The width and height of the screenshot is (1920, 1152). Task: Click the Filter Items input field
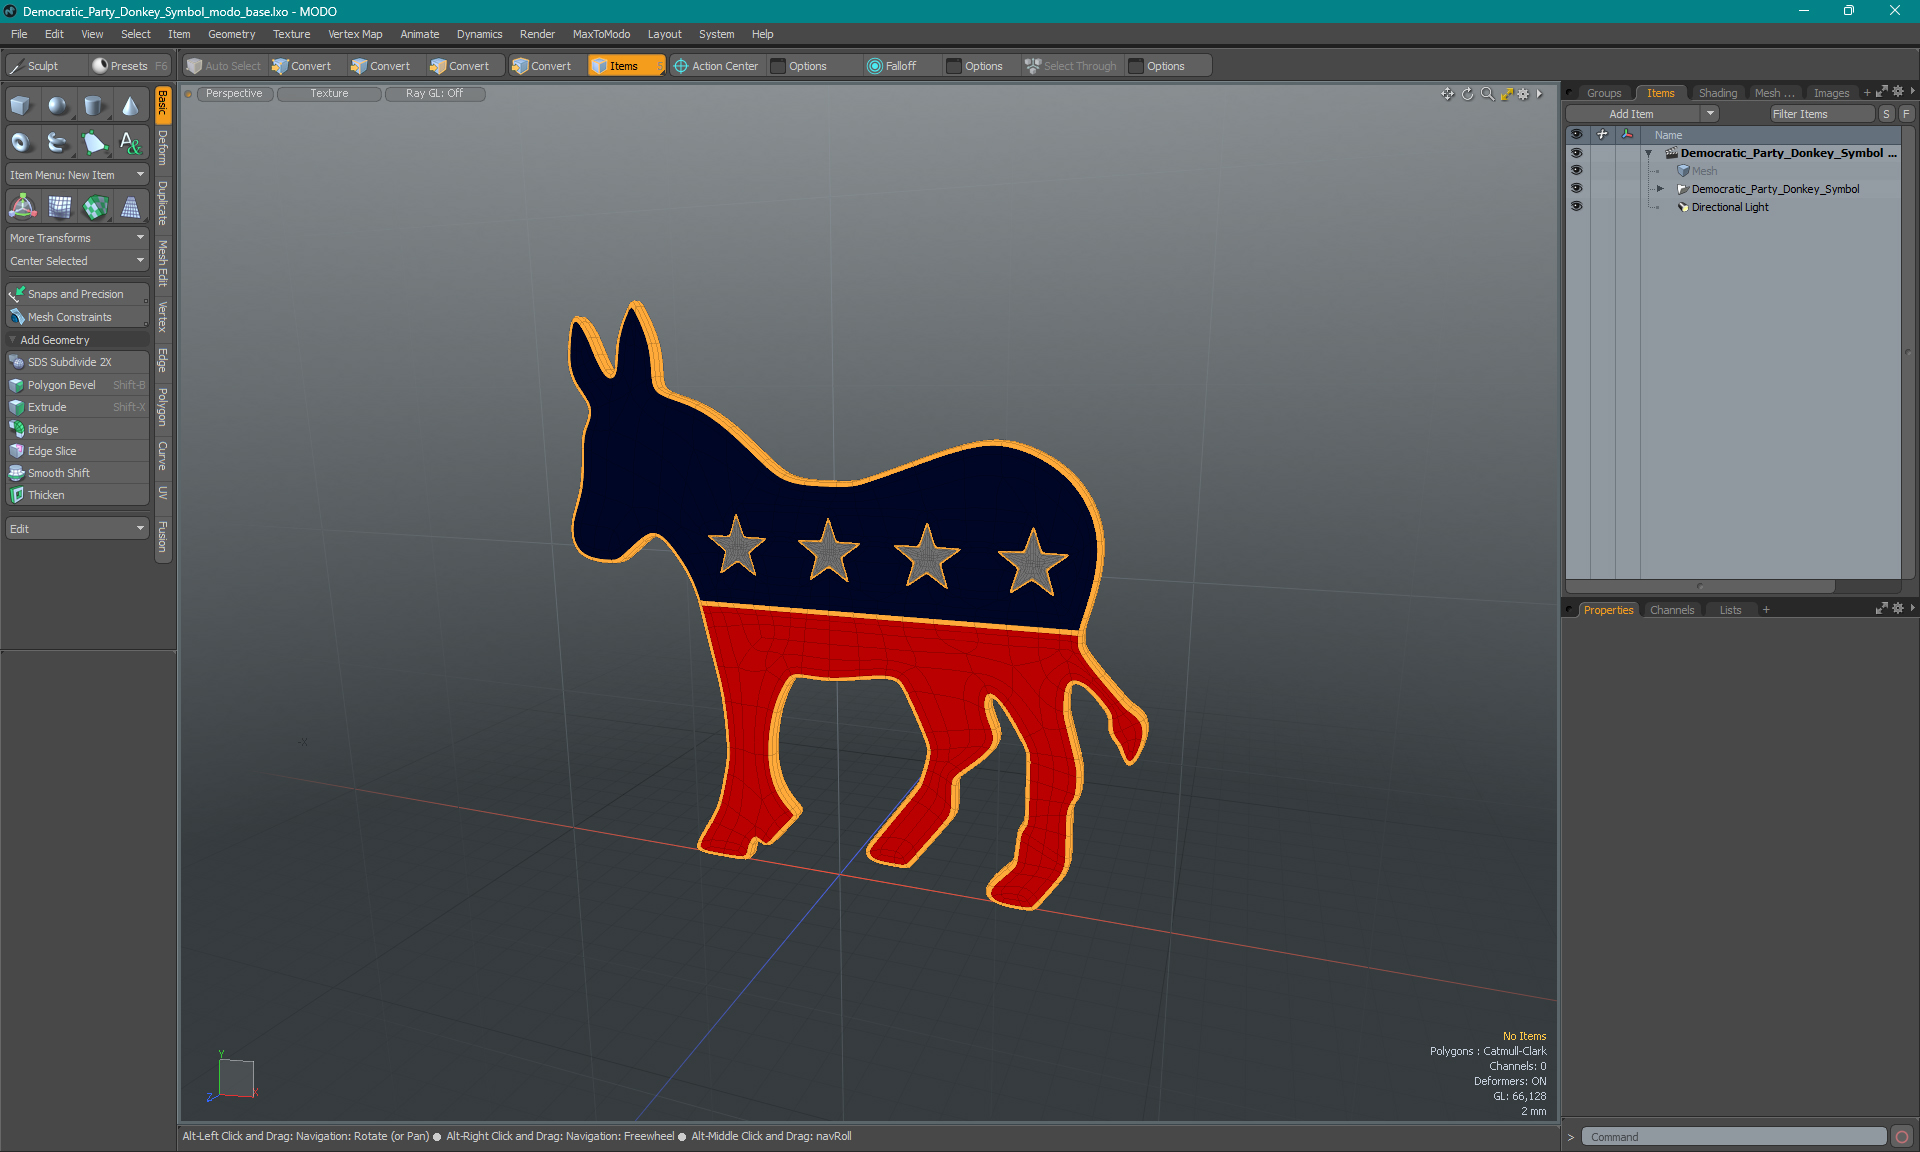1820,114
